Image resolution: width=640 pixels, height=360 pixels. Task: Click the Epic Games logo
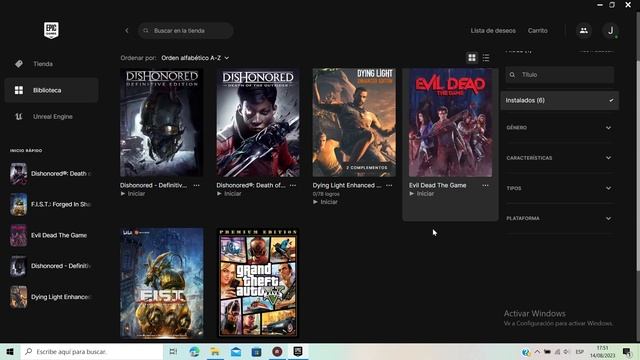[x=51, y=30]
